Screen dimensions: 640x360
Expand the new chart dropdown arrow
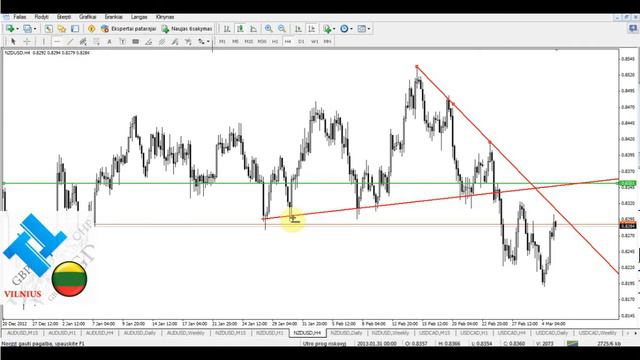(18, 29)
